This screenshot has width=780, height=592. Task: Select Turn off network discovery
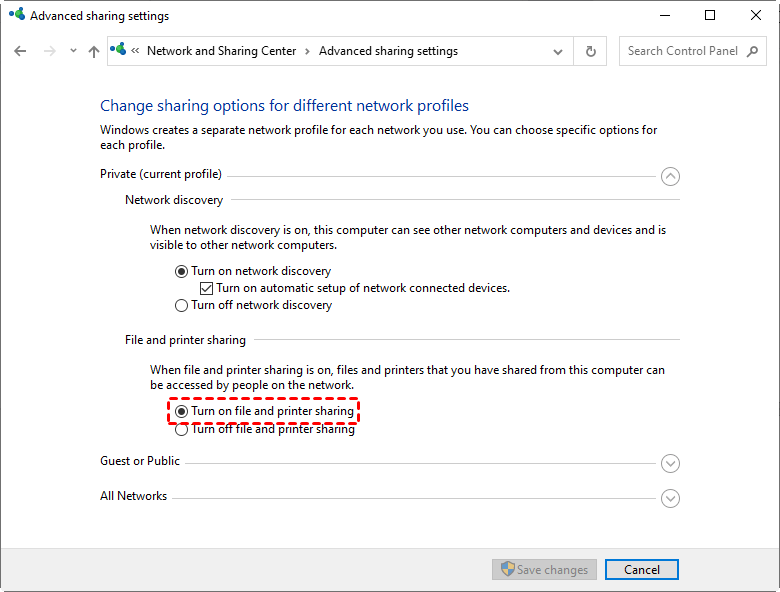point(181,305)
